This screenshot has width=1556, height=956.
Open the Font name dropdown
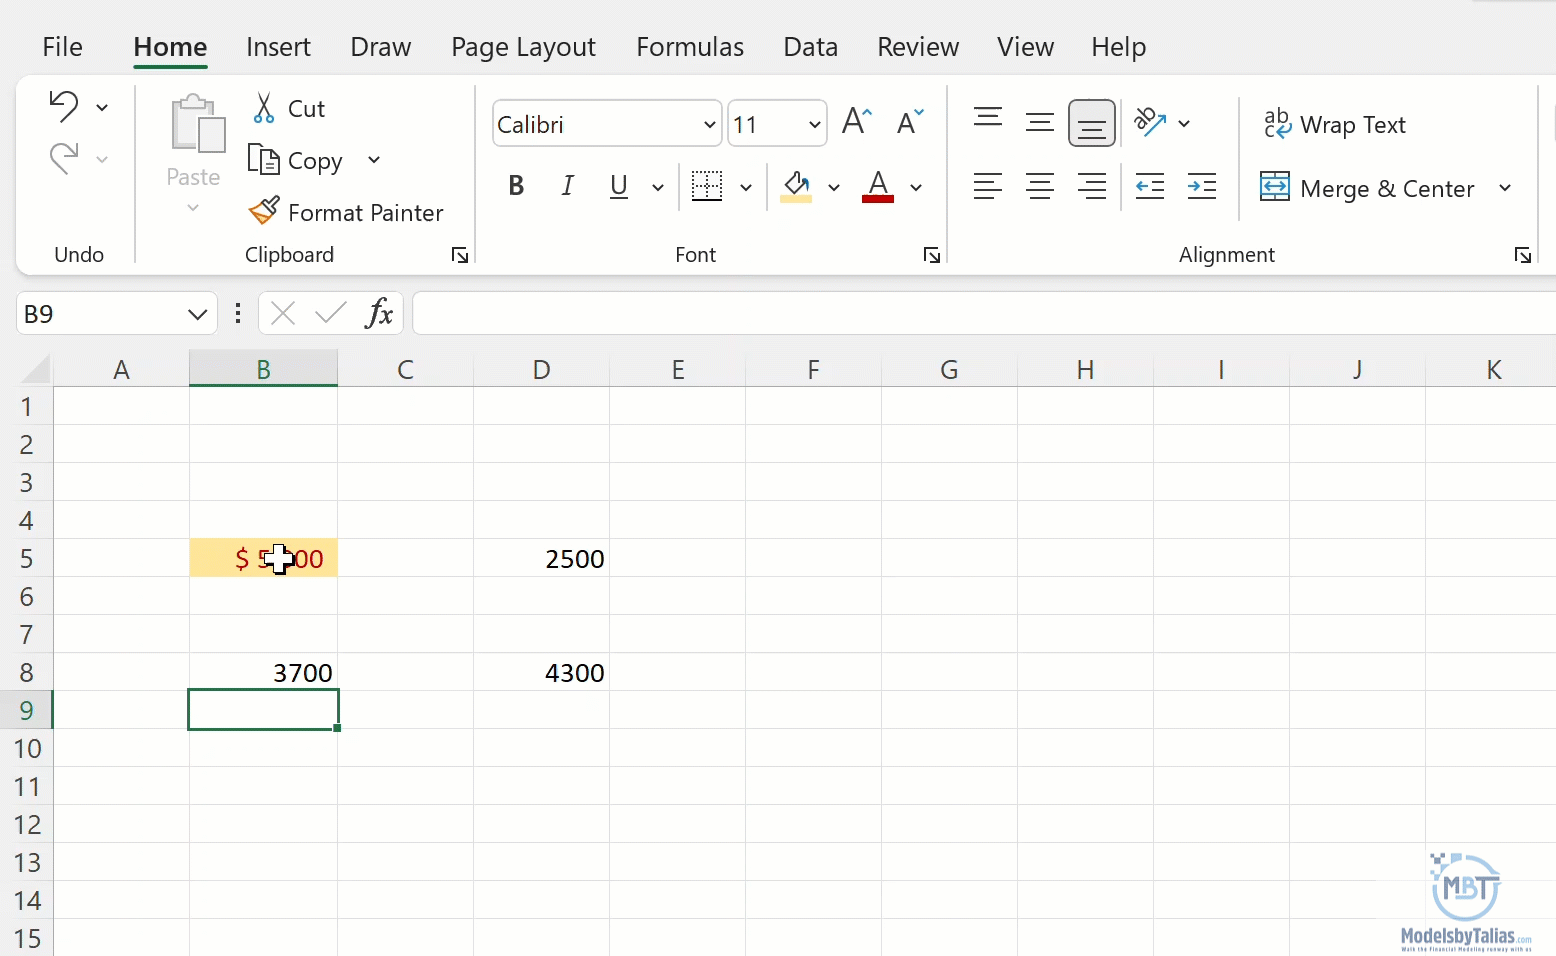pos(708,123)
